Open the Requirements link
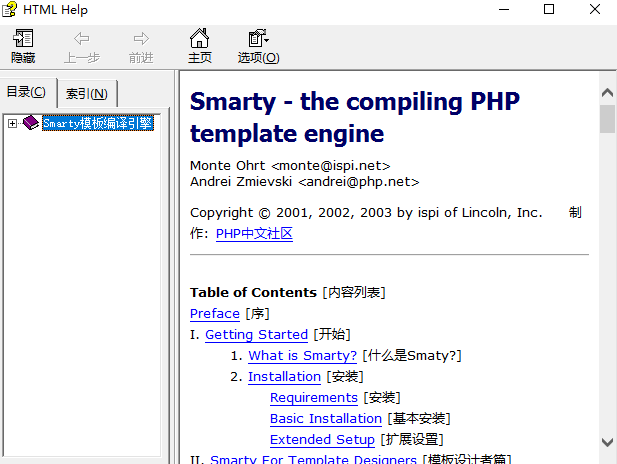 [313, 398]
